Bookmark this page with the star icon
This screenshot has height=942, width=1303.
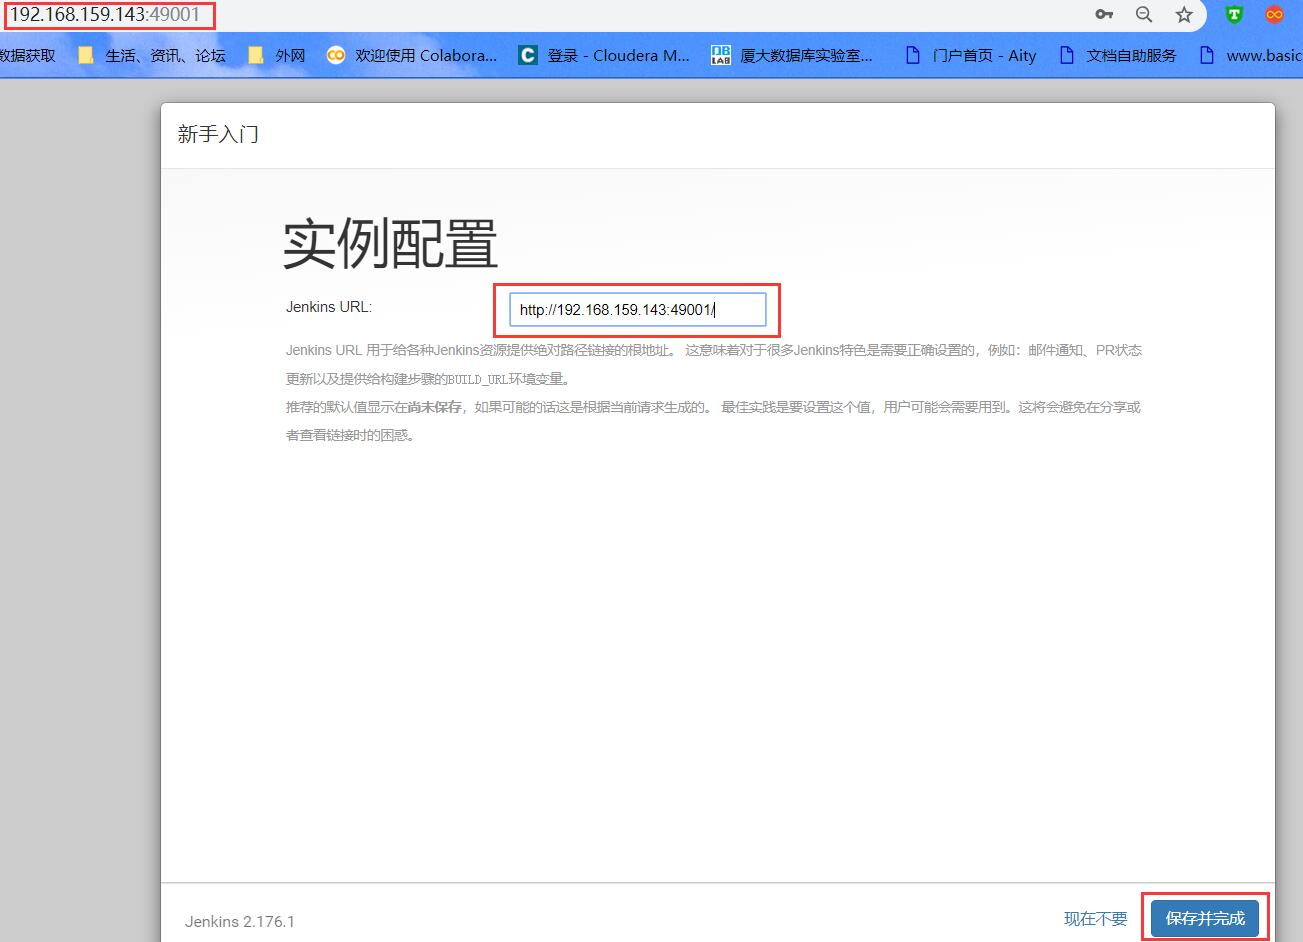coord(1184,14)
